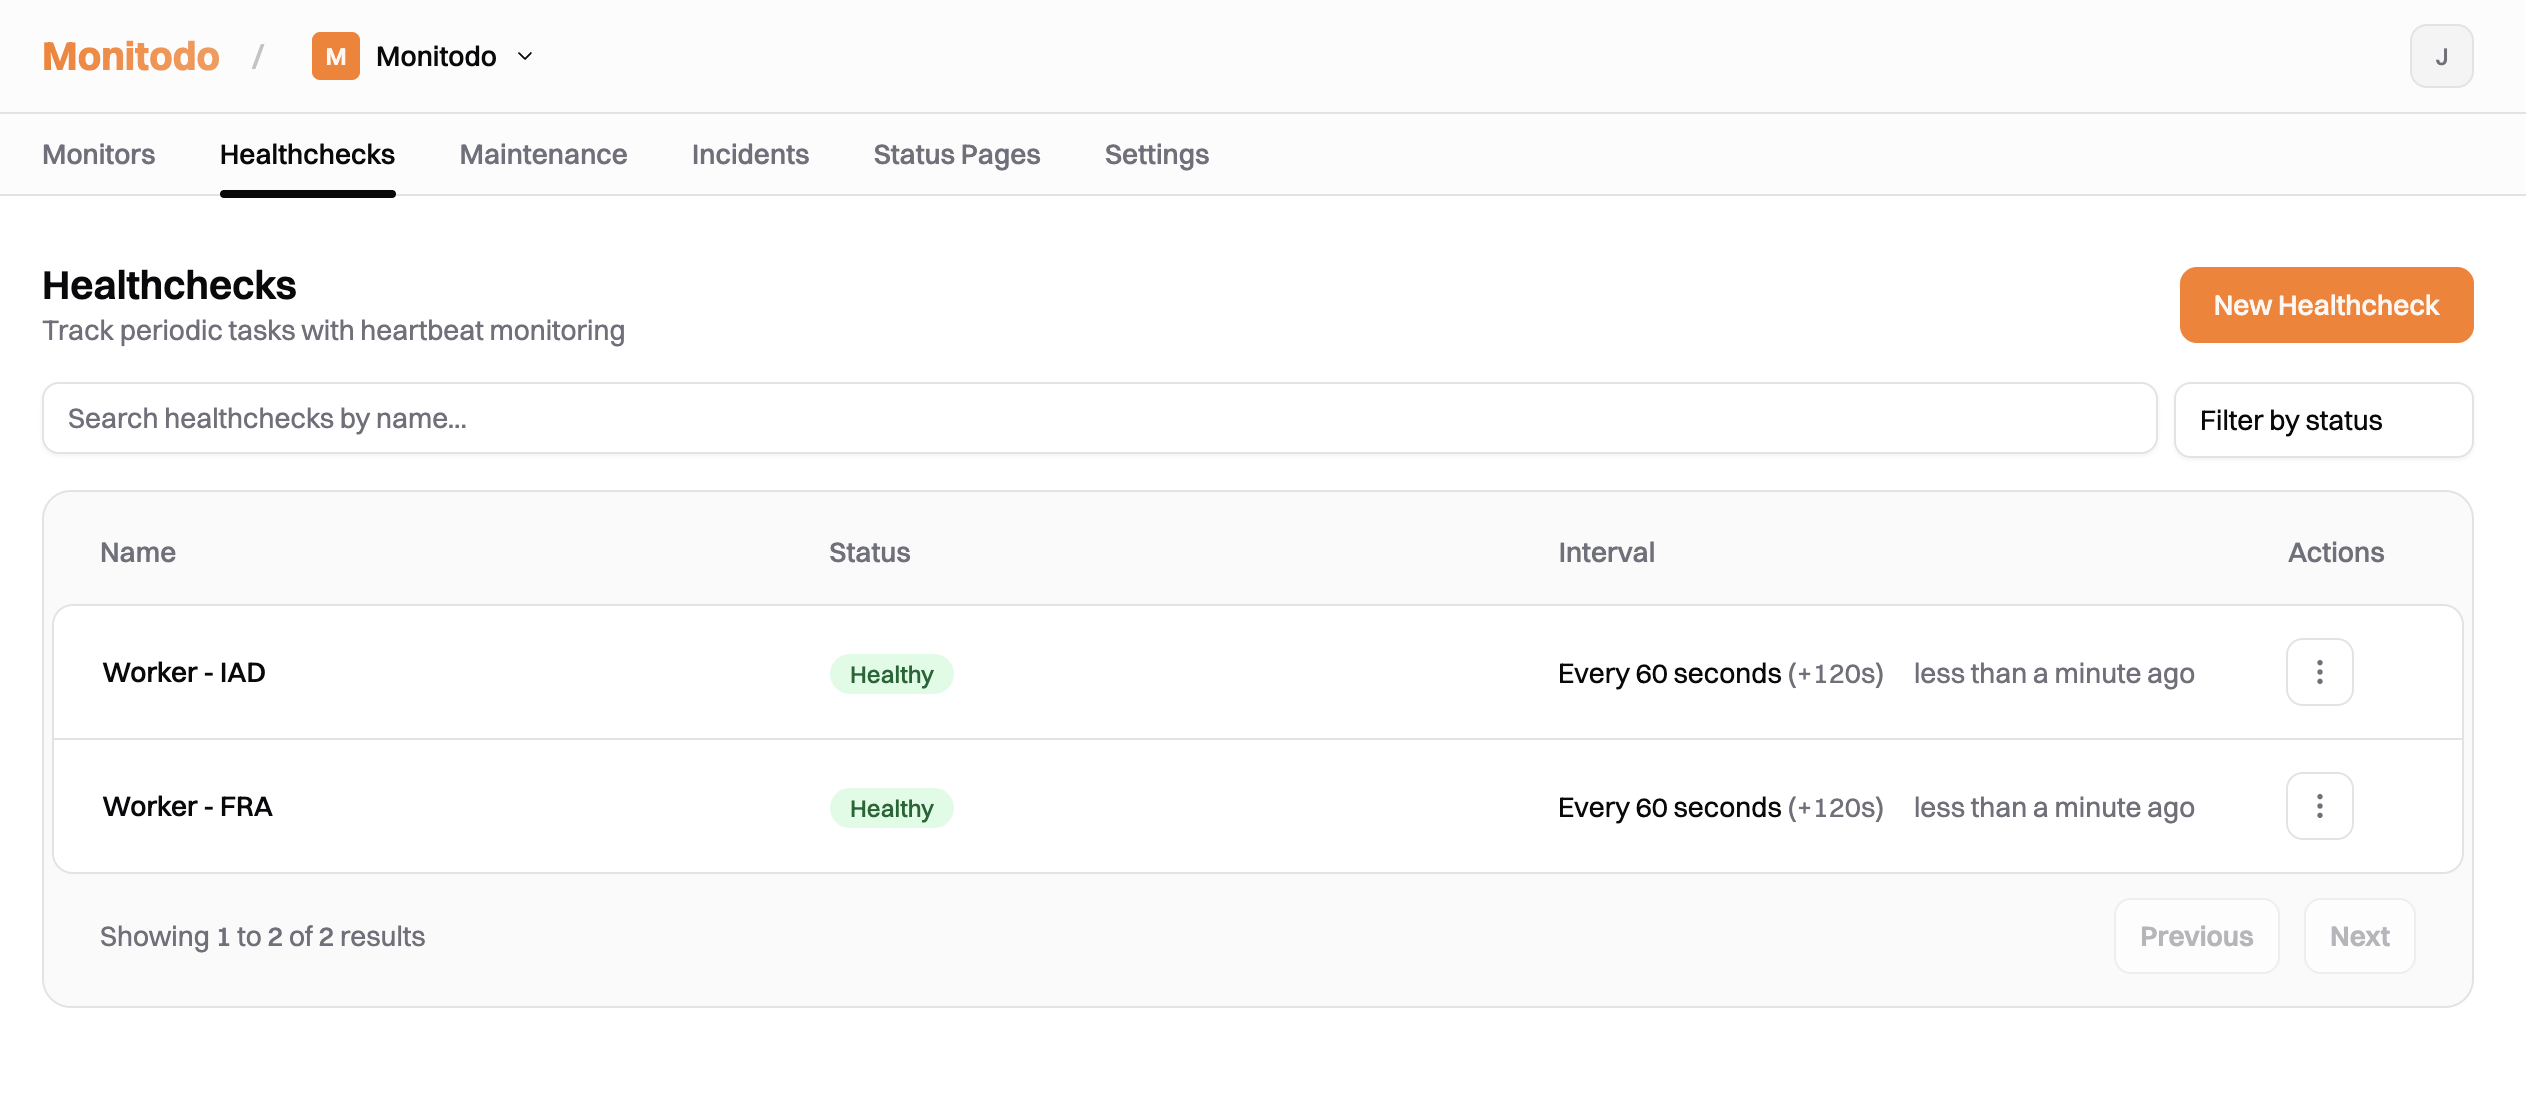Open the Incidents tab
2526x1110 pixels.
[750, 154]
